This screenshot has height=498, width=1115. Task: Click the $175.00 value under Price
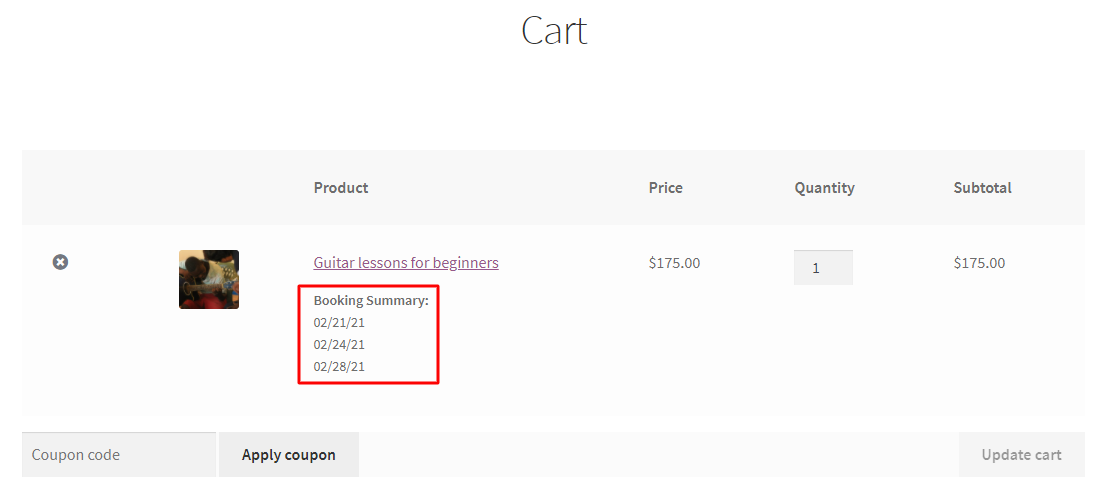click(674, 263)
